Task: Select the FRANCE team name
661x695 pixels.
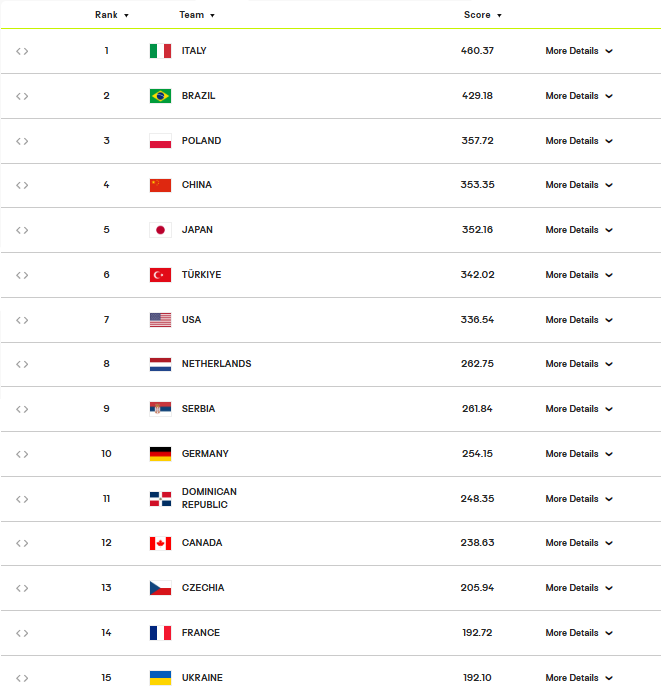Action: [201, 633]
